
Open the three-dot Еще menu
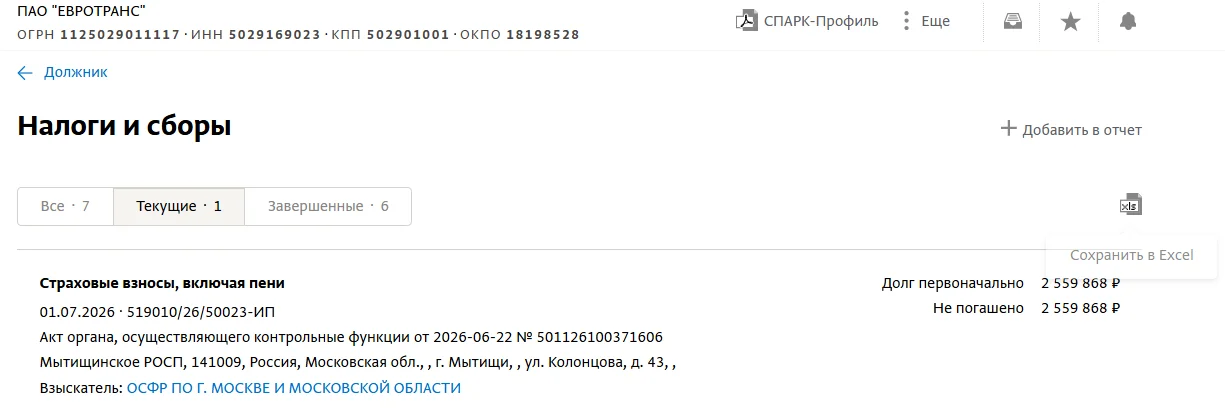[x=906, y=20]
